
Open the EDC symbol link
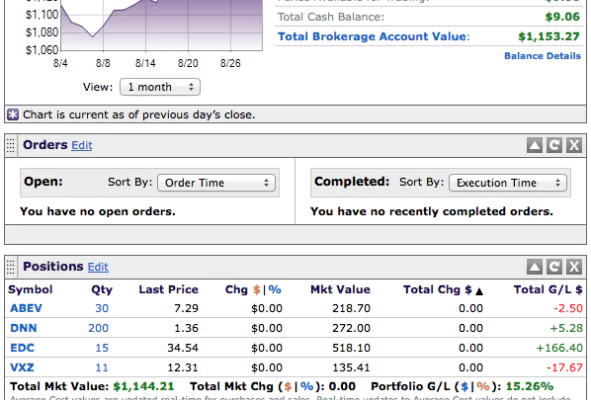click(x=22, y=348)
